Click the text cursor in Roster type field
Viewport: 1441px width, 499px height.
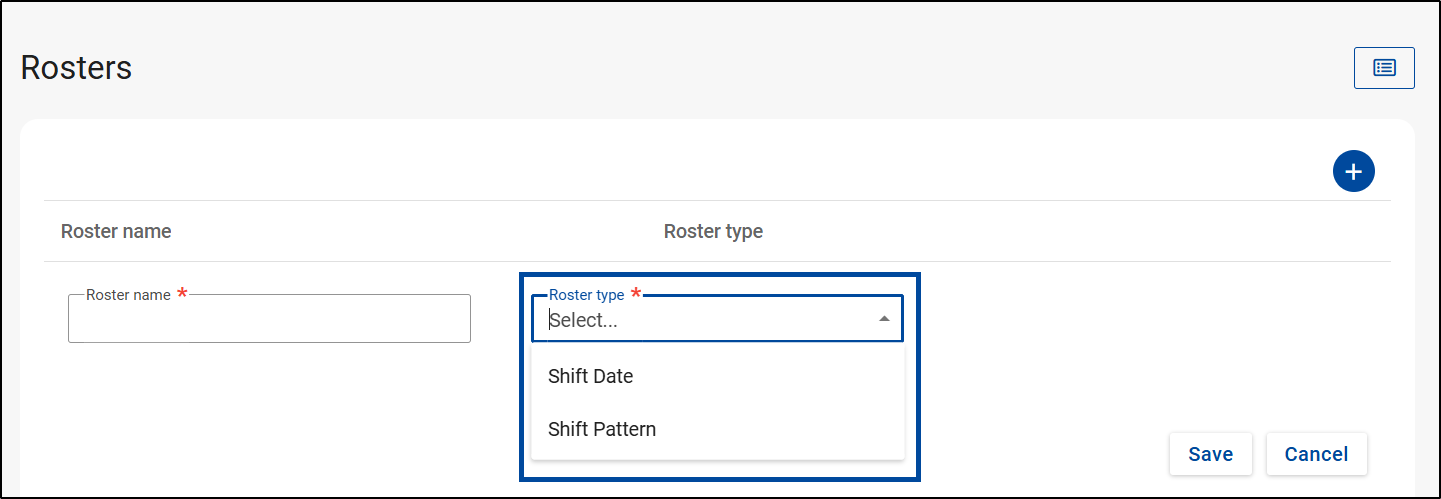tap(549, 320)
